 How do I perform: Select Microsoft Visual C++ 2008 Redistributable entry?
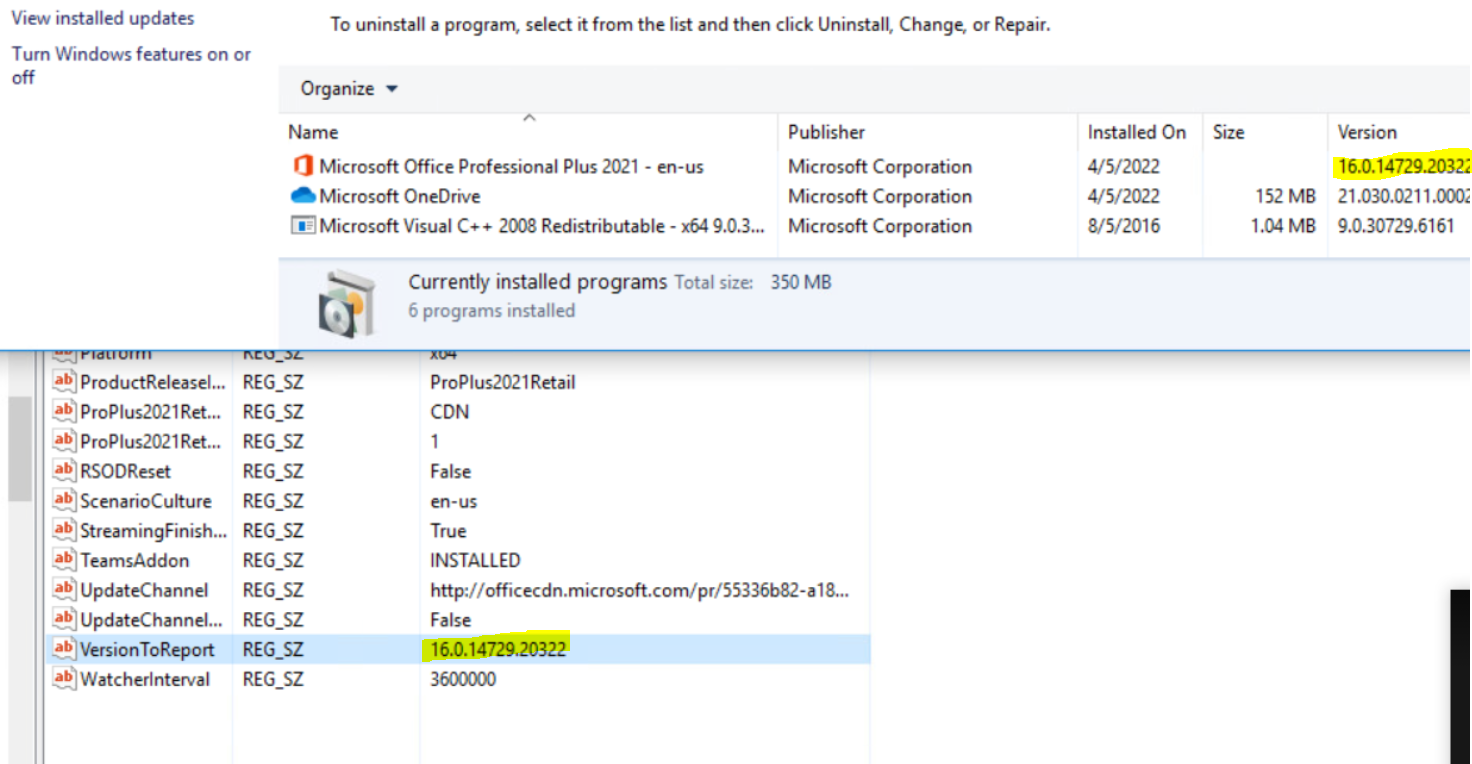point(542,226)
